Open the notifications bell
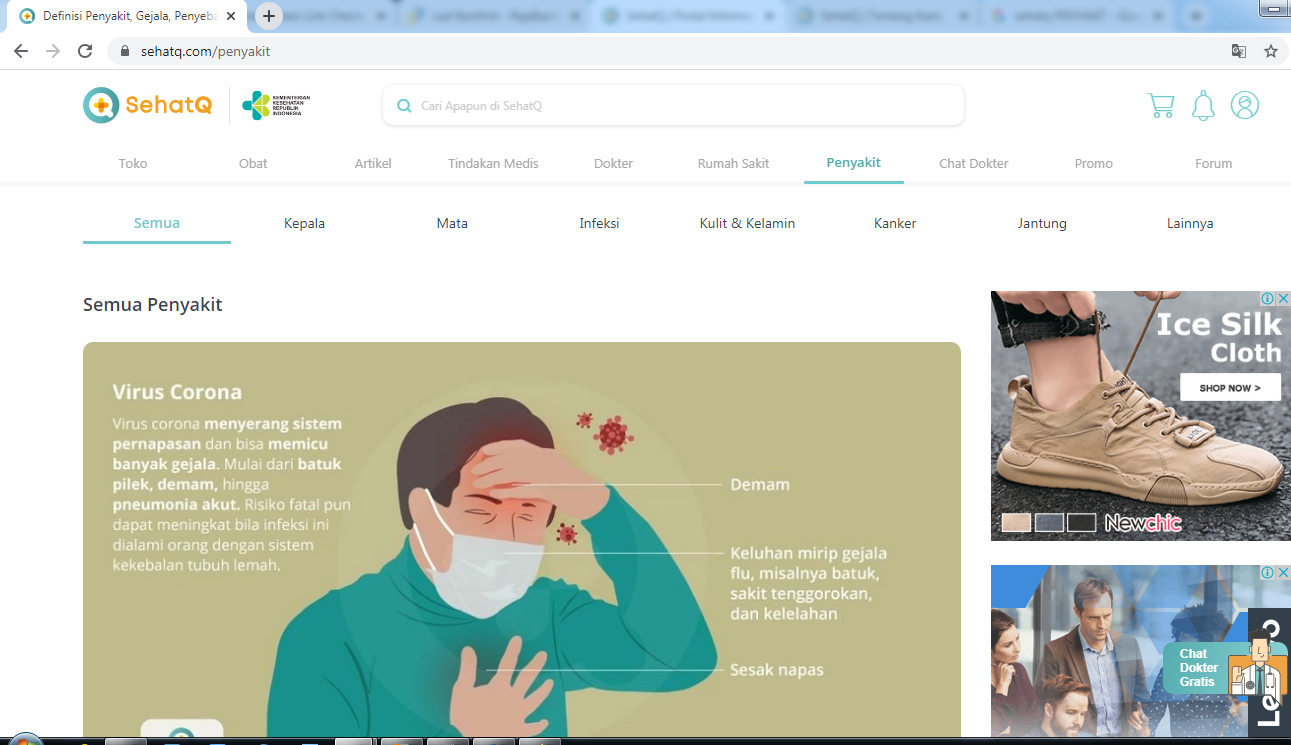This screenshot has width=1291, height=745. [1202, 105]
